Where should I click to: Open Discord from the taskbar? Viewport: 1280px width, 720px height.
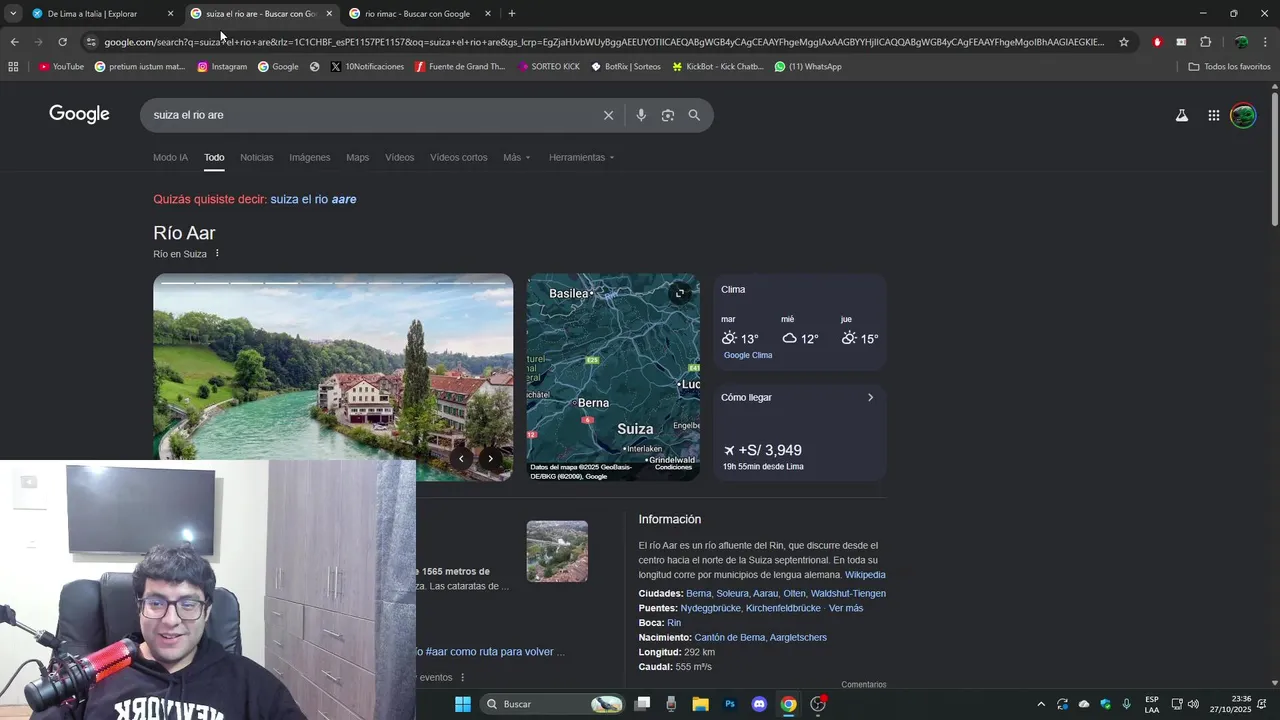coord(759,704)
